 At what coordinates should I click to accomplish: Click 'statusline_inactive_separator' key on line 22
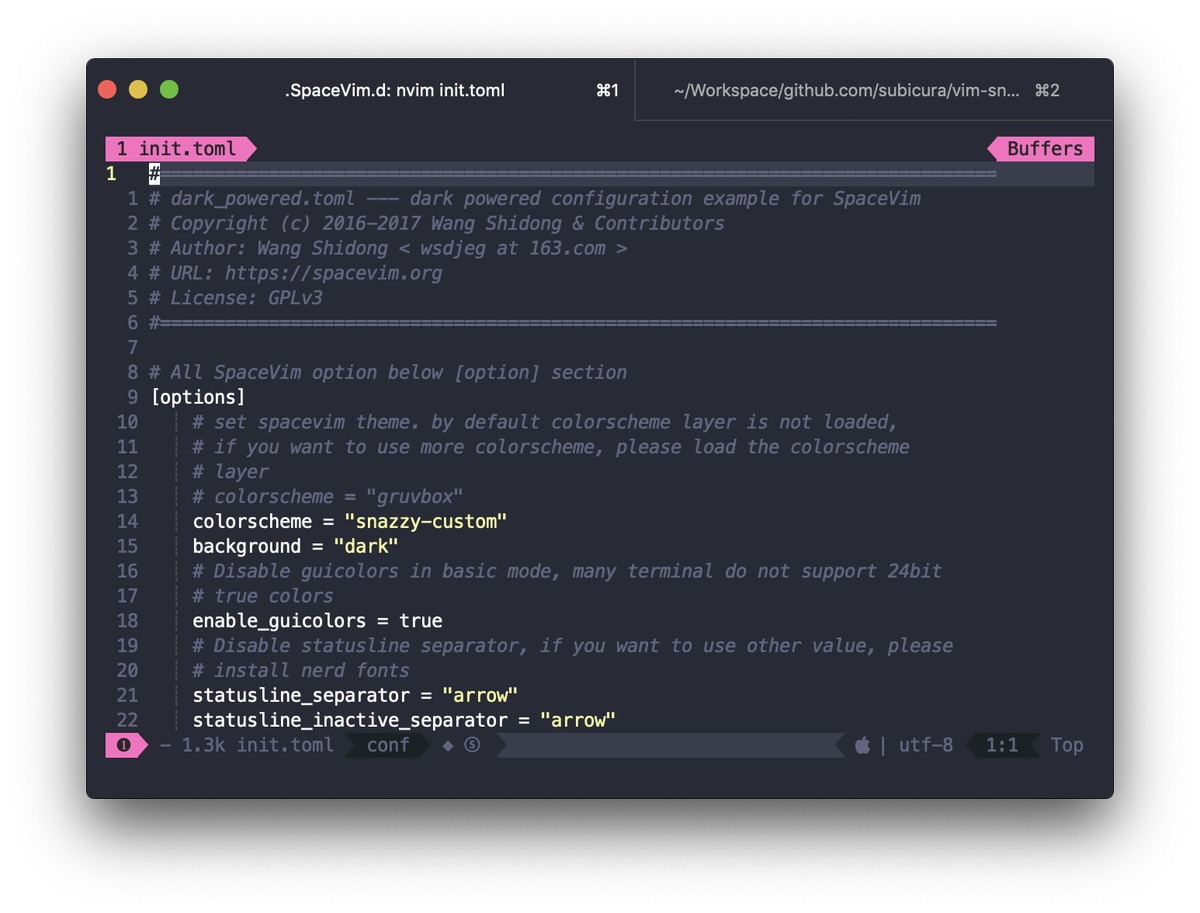point(350,720)
